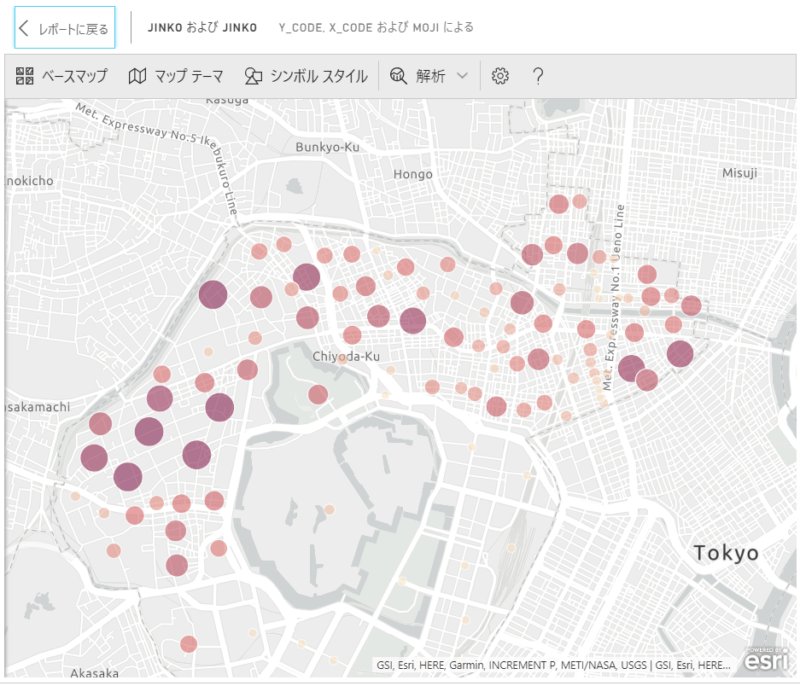Viewport: 800px width, 686px height.
Task: Click the Y_CODE, X_CODE および MOJI subtitle
Action: click(376, 28)
